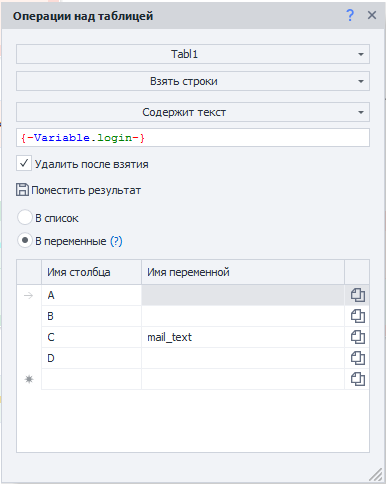The image size is (386, 484).
Task: Click the {-Variable.login-} text field
Action: [193, 138]
